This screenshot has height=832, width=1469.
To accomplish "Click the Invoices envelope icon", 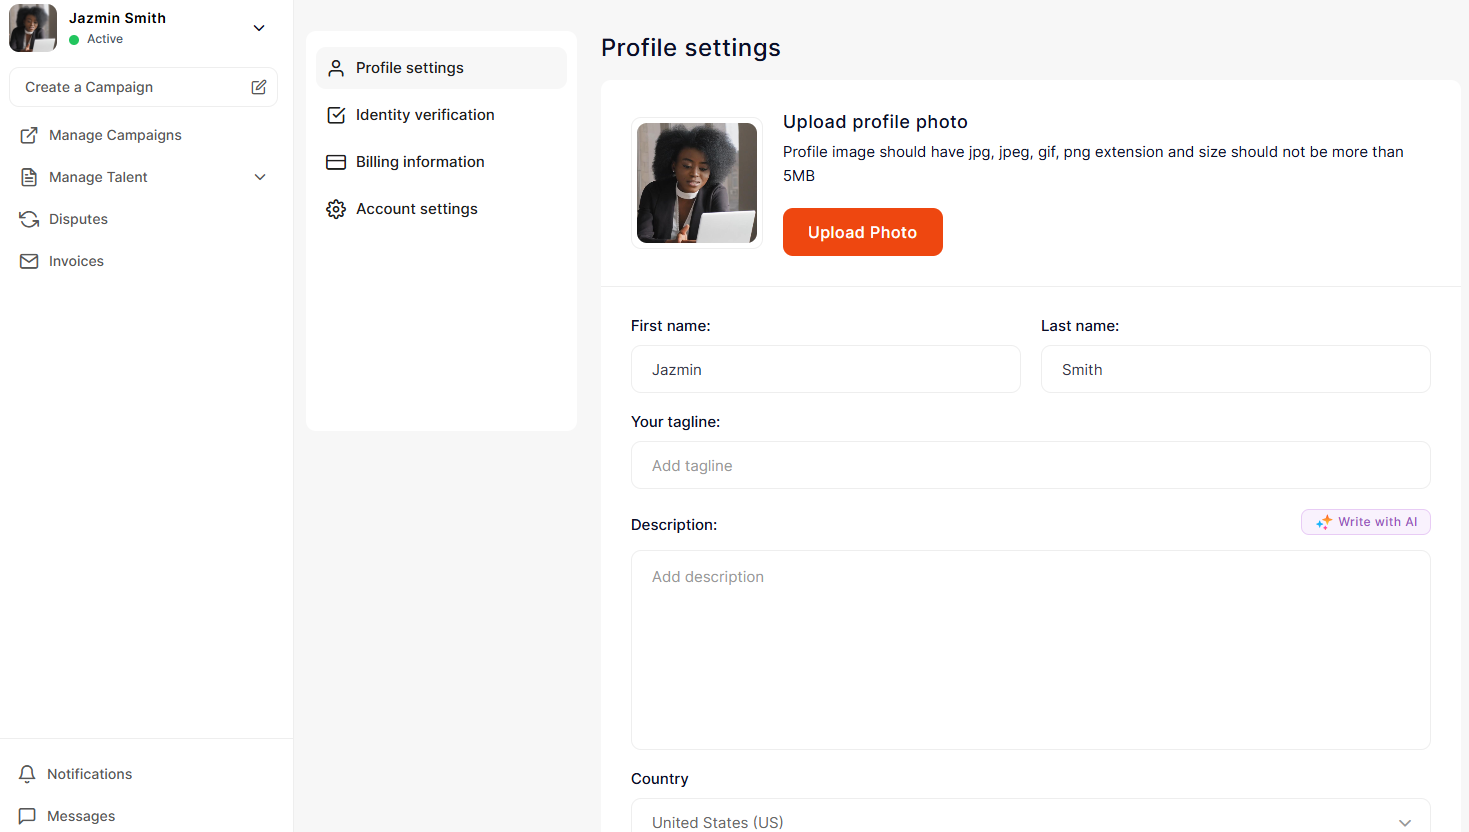I will 29,261.
